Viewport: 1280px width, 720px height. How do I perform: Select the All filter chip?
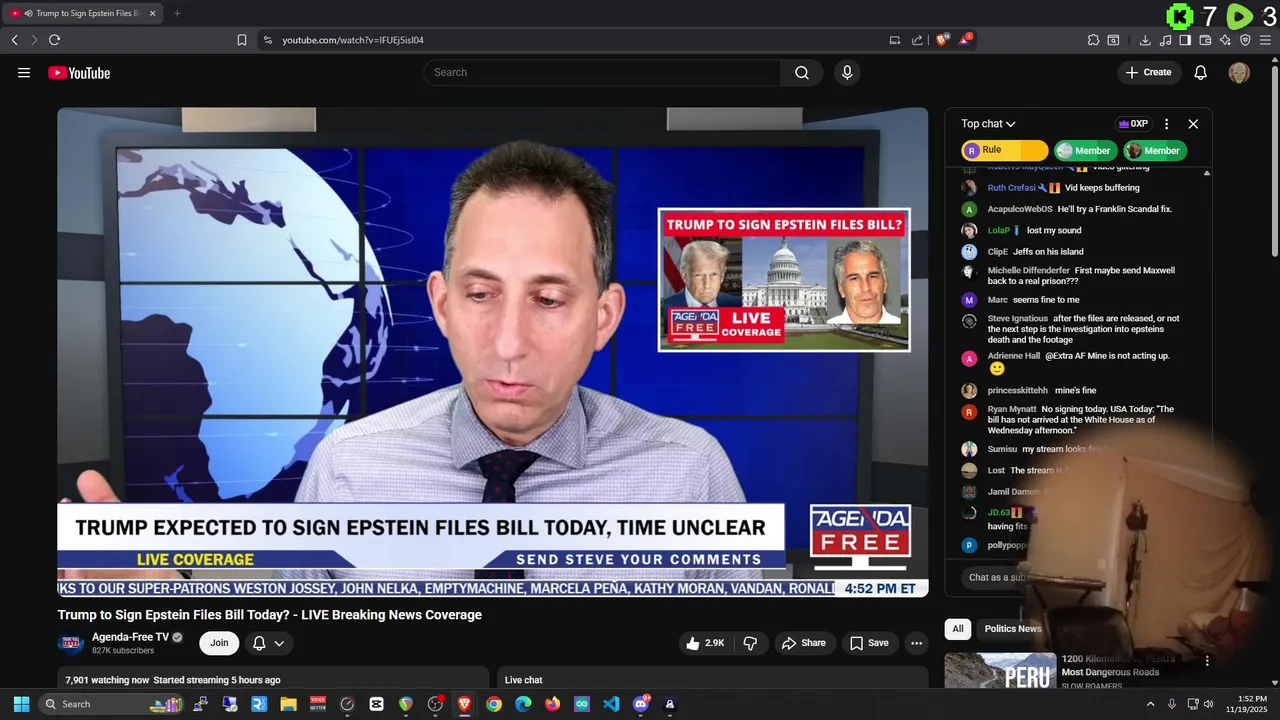[958, 629]
